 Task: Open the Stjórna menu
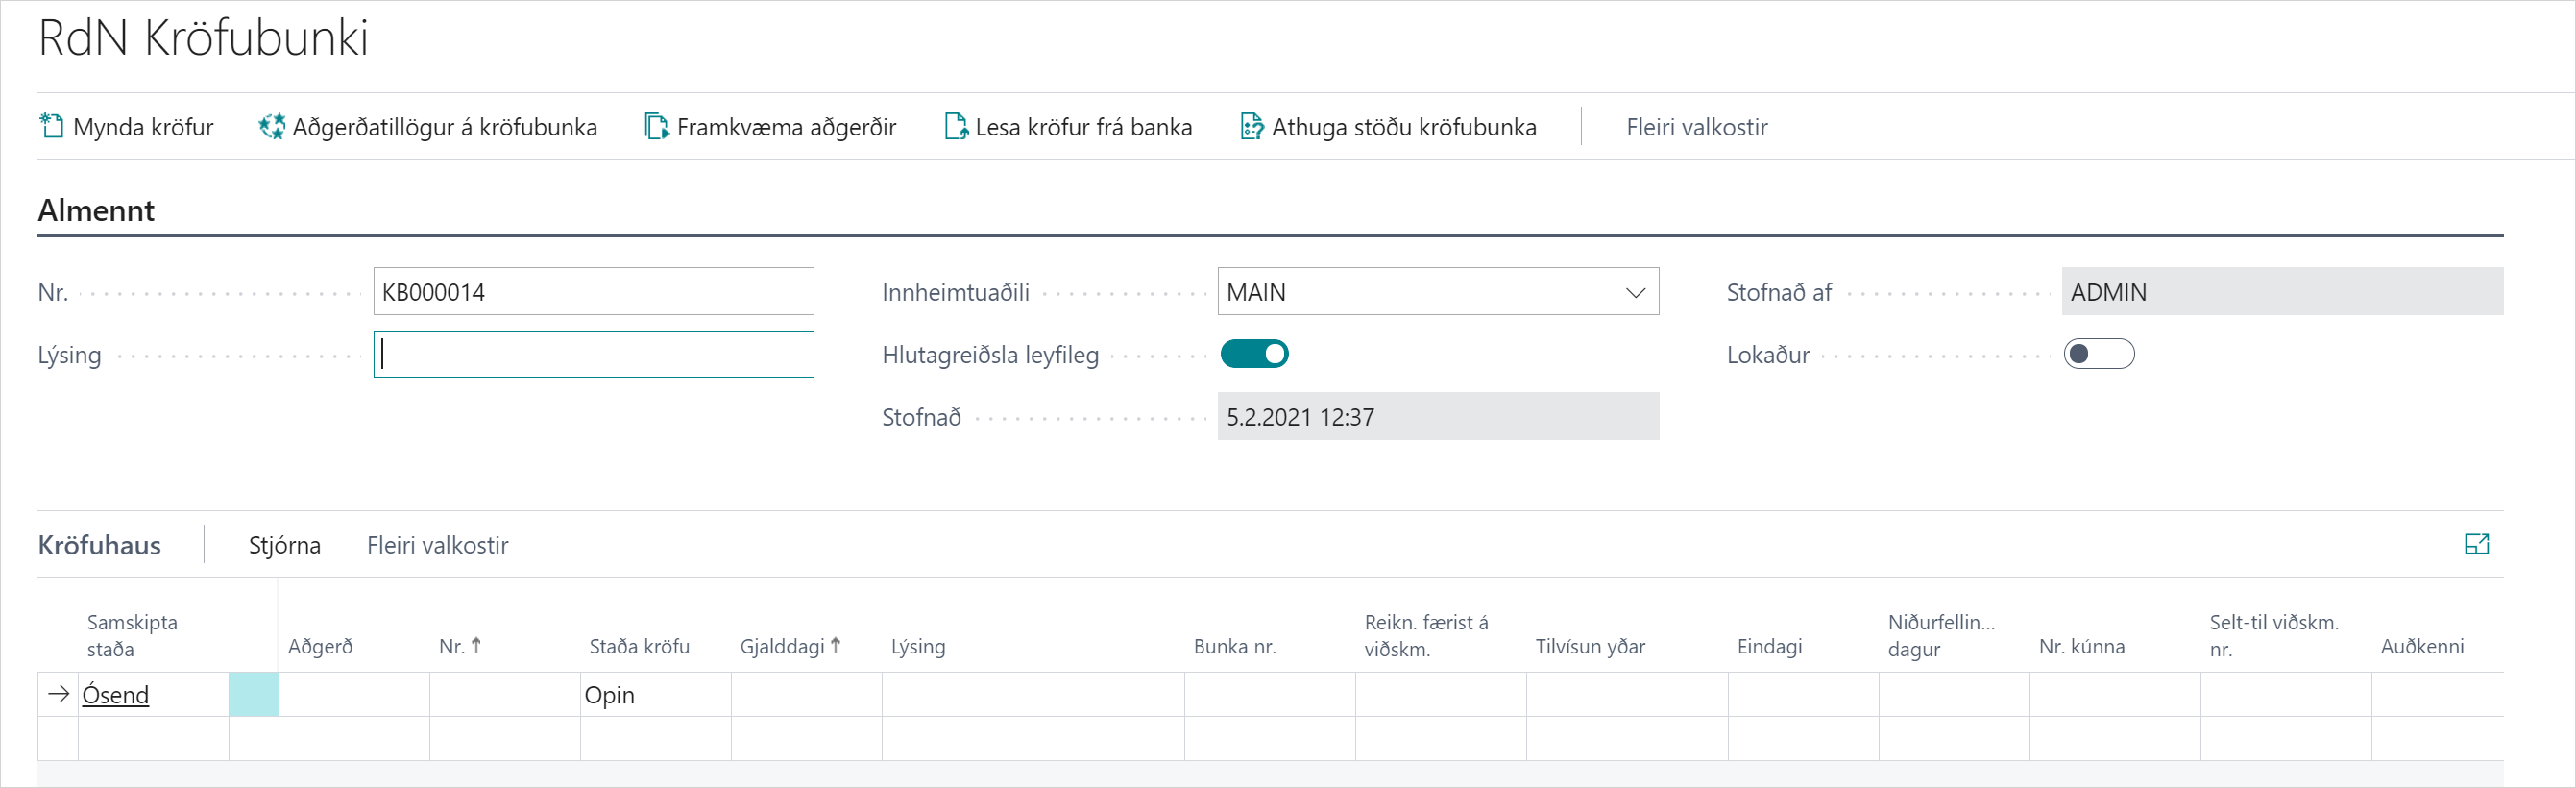284,545
